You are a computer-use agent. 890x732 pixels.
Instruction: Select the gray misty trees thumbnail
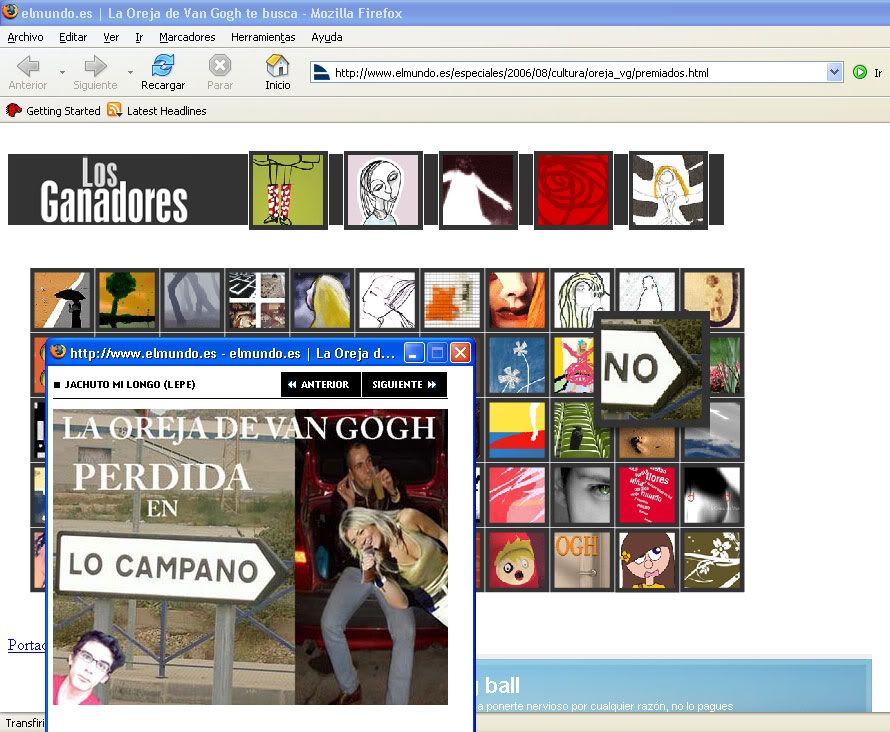click(192, 300)
